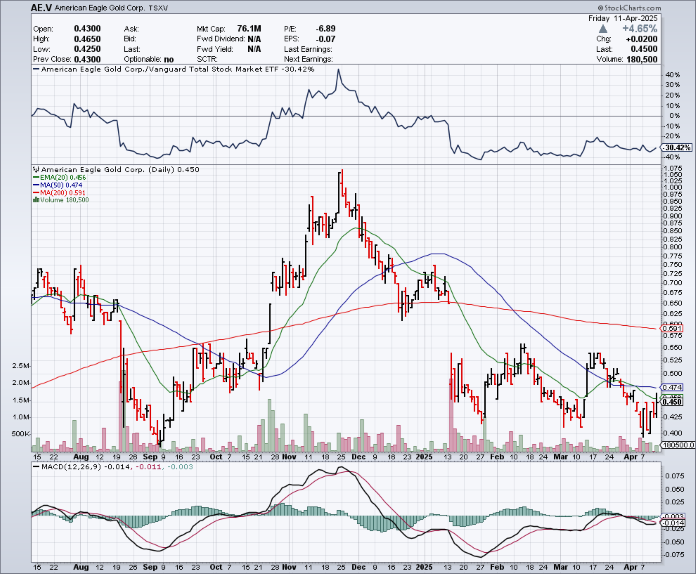Image resolution: width=696 pixels, height=574 pixels.
Task: Click the 0.450 last price tag
Action: 673,401
